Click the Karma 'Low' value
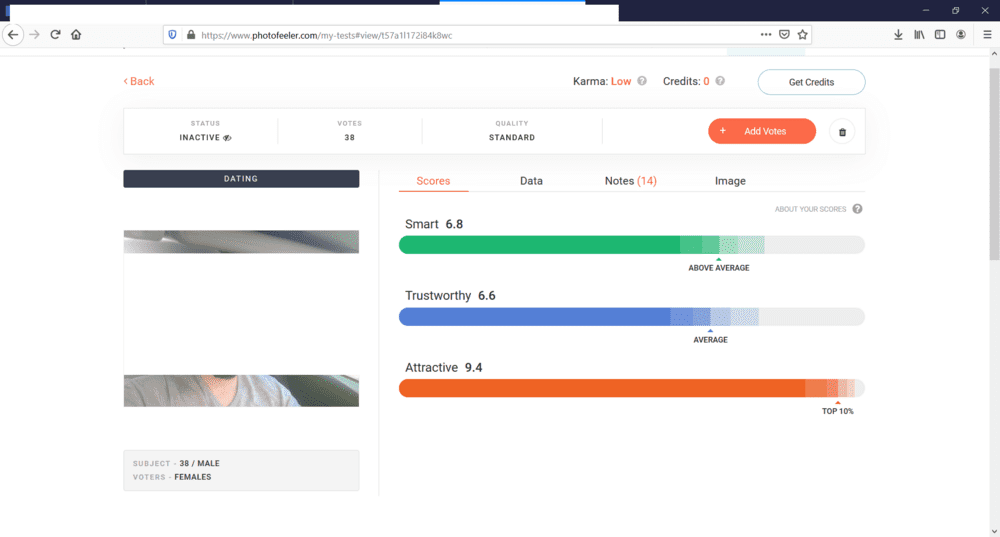The width and height of the screenshot is (1000, 537). tap(621, 81)
